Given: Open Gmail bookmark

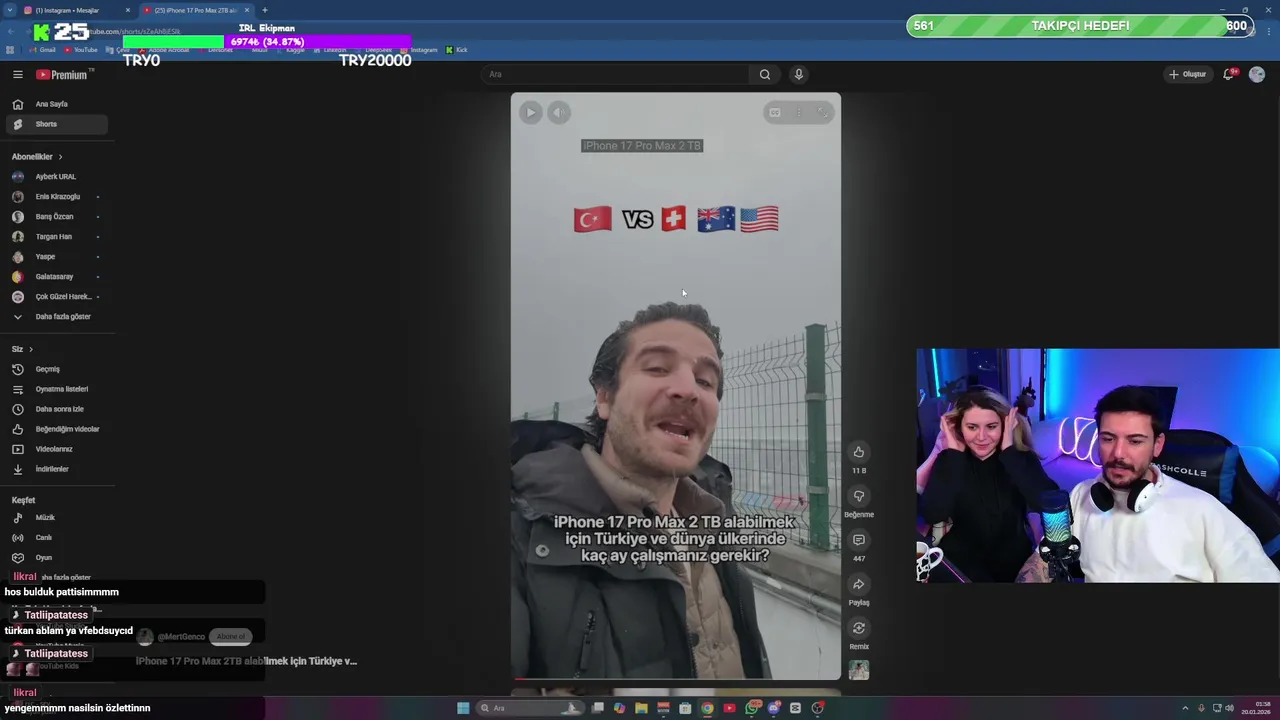Looking at the screenshot, I should tap(43, 50).
